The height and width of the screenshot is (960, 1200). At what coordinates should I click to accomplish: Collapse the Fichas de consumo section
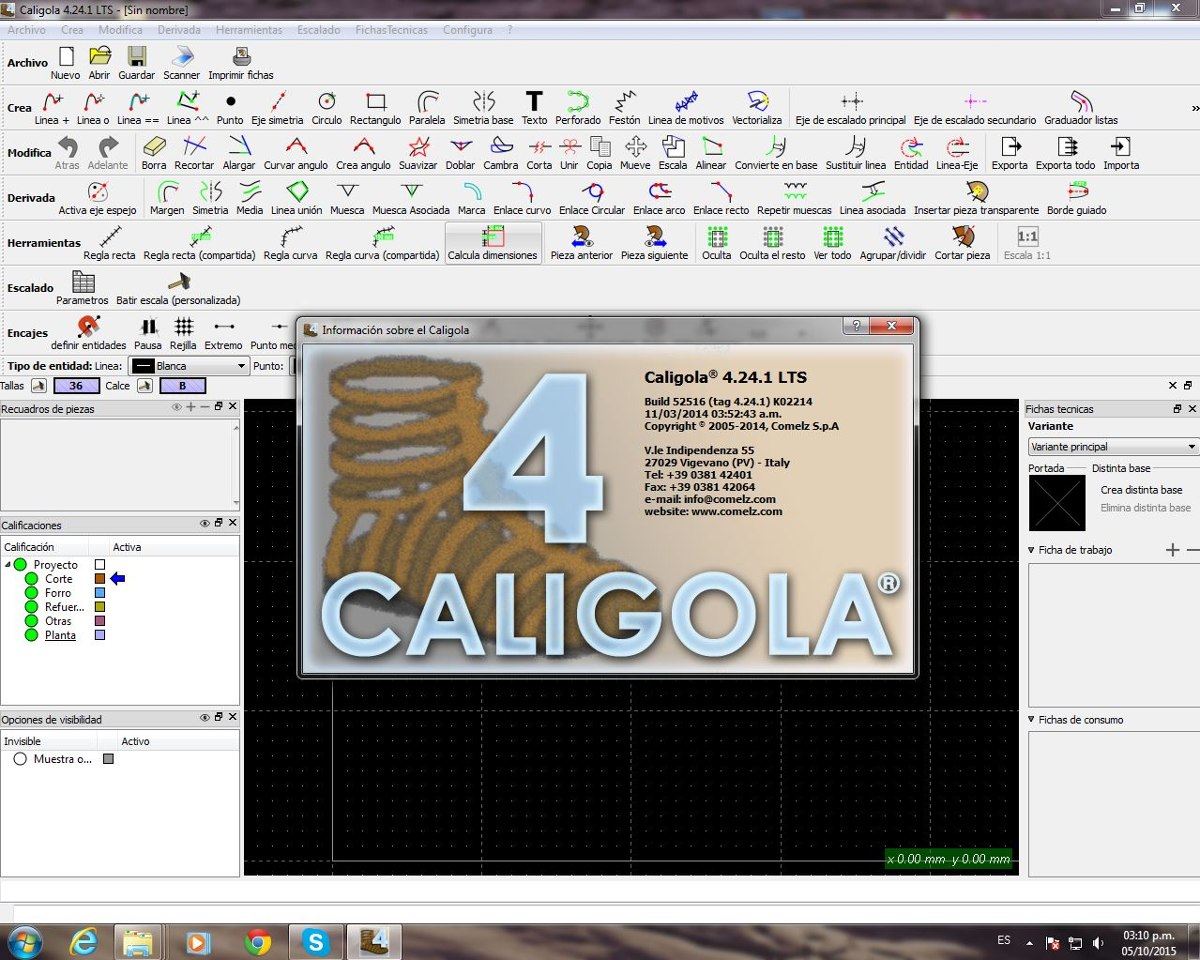[1032, 719]
